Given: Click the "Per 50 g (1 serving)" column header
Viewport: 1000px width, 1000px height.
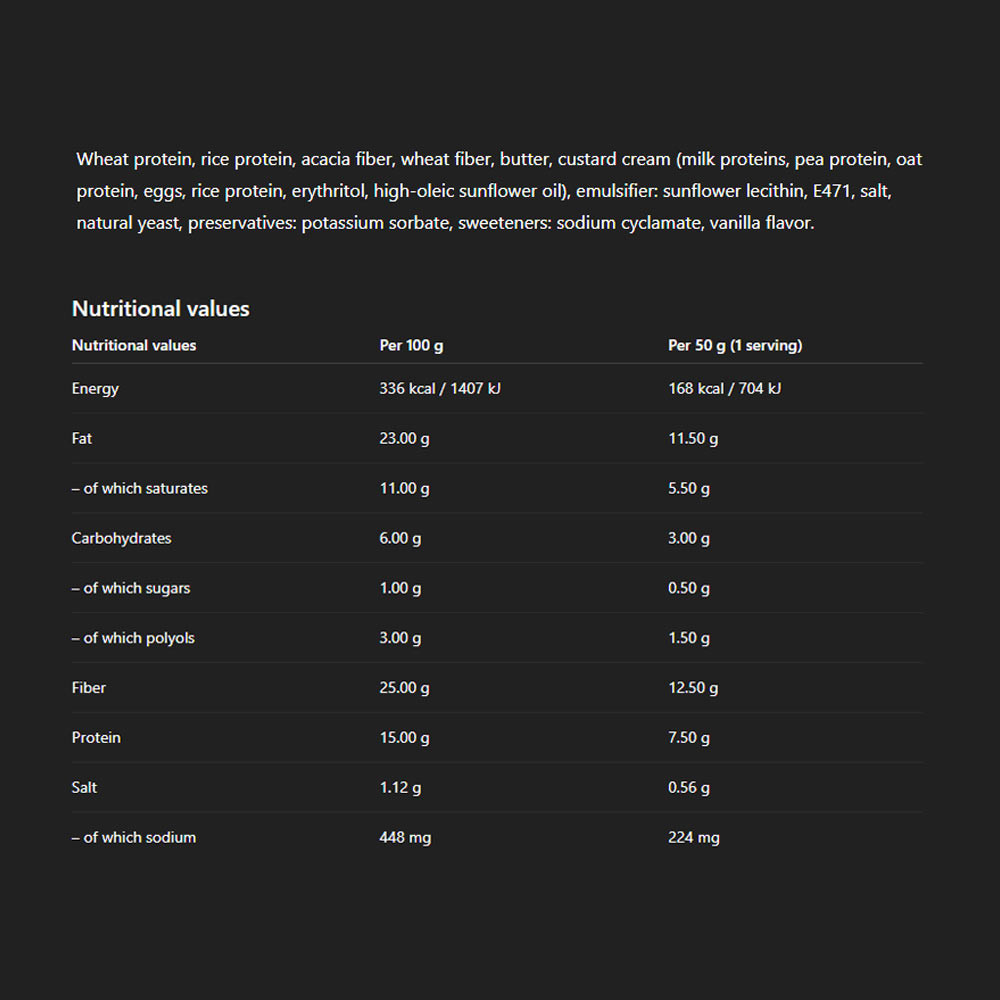Looking at the screenshot, I should (x=735, y=346).
